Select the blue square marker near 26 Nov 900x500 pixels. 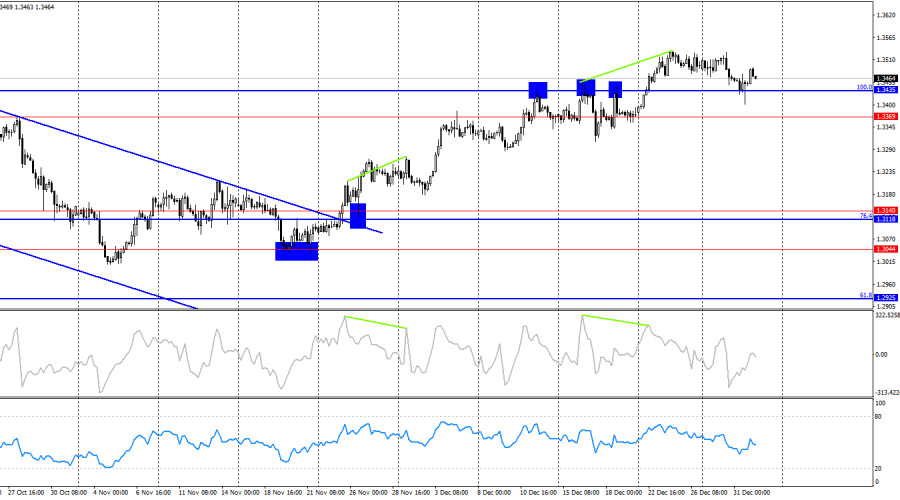pos(357,215)
